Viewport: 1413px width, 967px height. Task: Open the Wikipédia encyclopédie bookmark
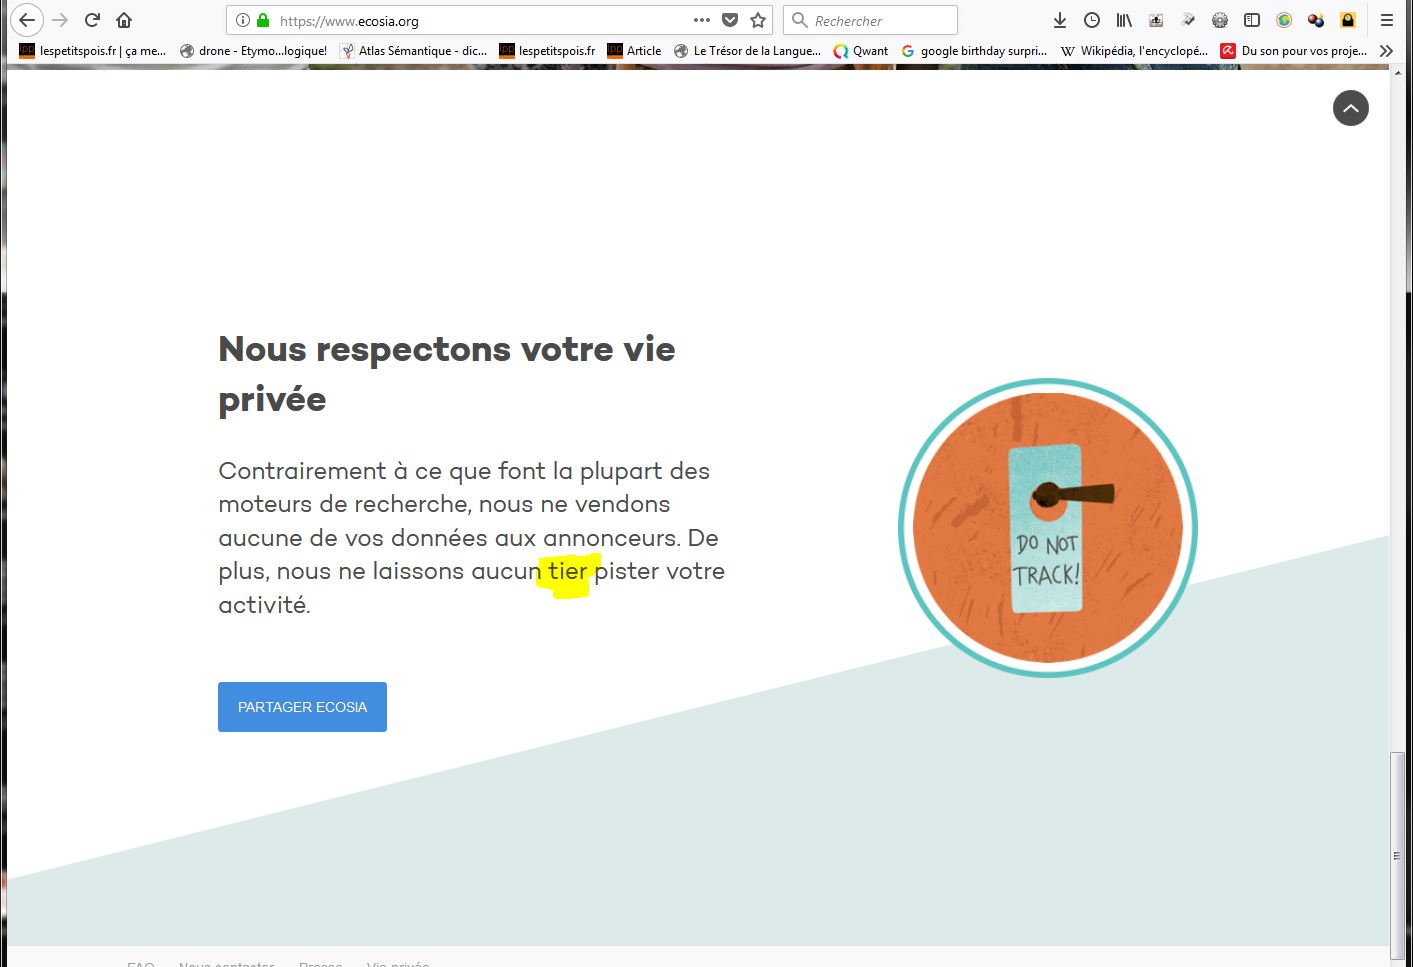(1134, 51)
